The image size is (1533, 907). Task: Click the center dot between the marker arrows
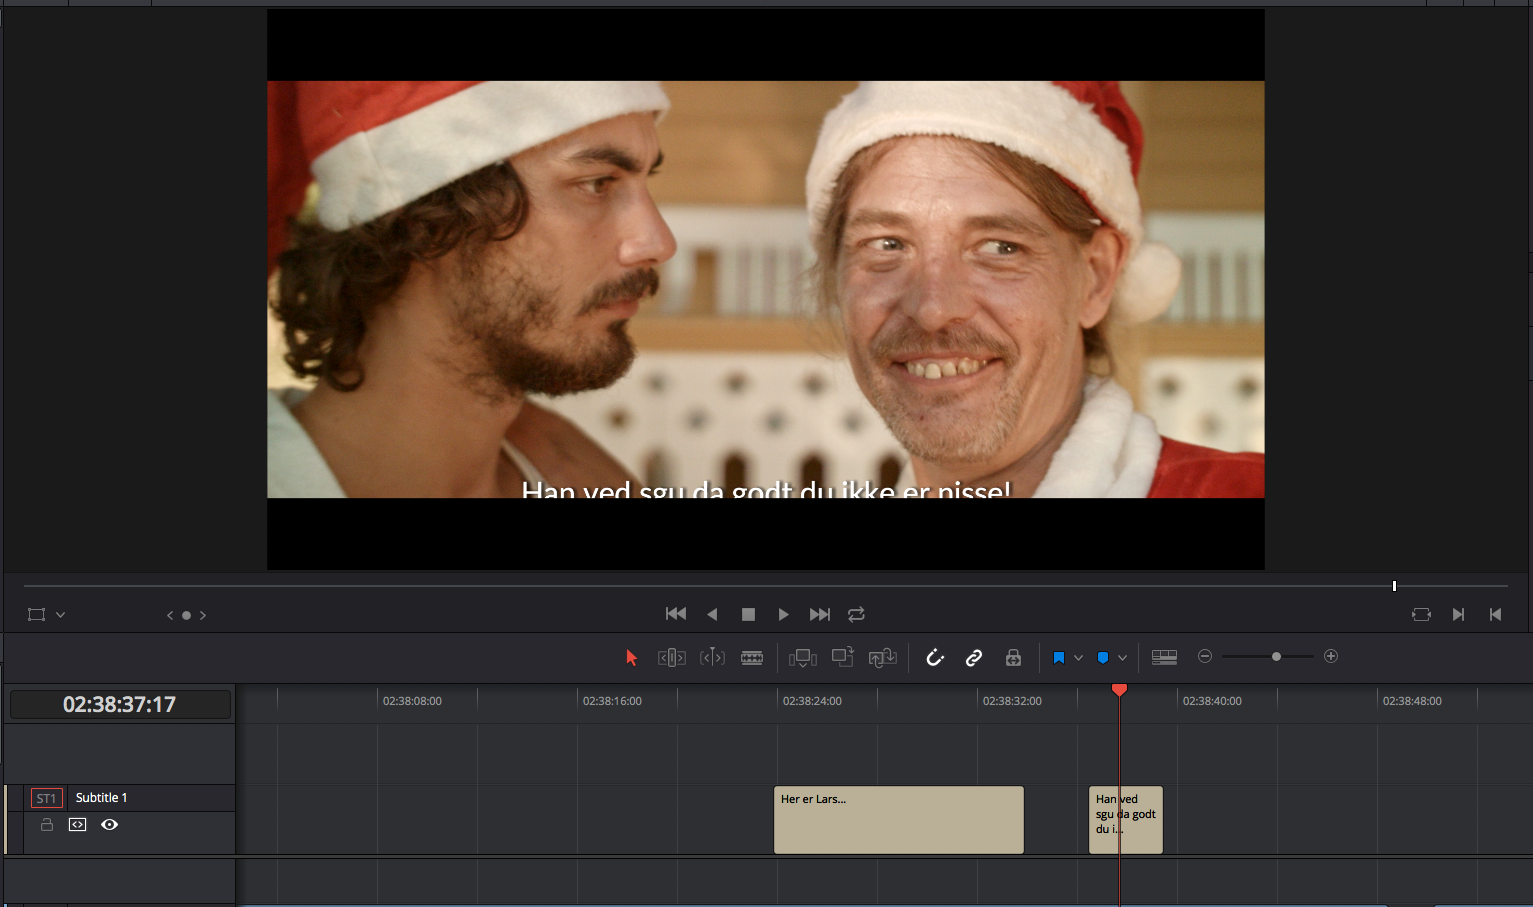coord(186,615)
